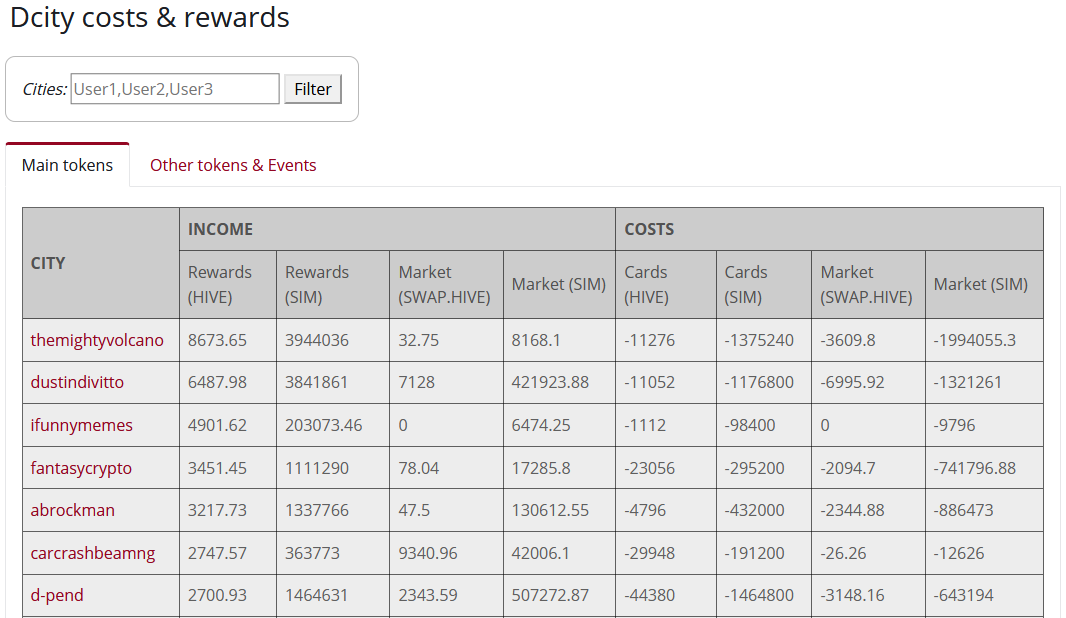Open the d-pend city link
This screenshot has height=618, width=1066.
[x=58, y=595]
